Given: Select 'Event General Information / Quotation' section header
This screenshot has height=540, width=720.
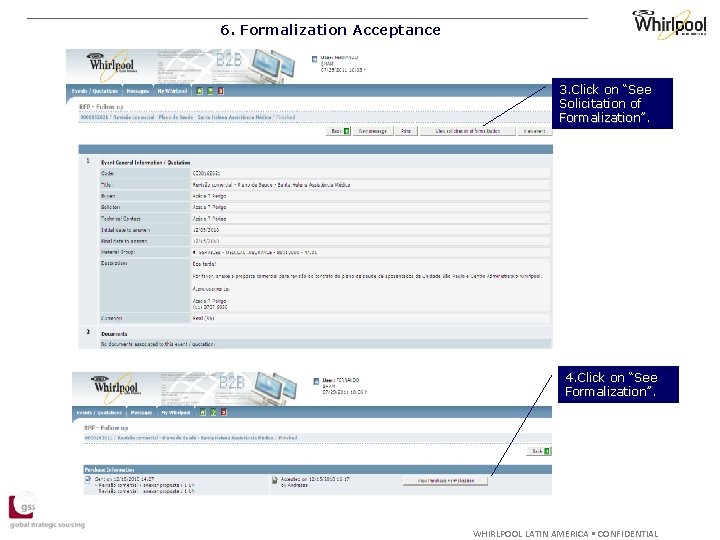Looking at the screenshot, I should pyautogui.click(x=146, y=163).
